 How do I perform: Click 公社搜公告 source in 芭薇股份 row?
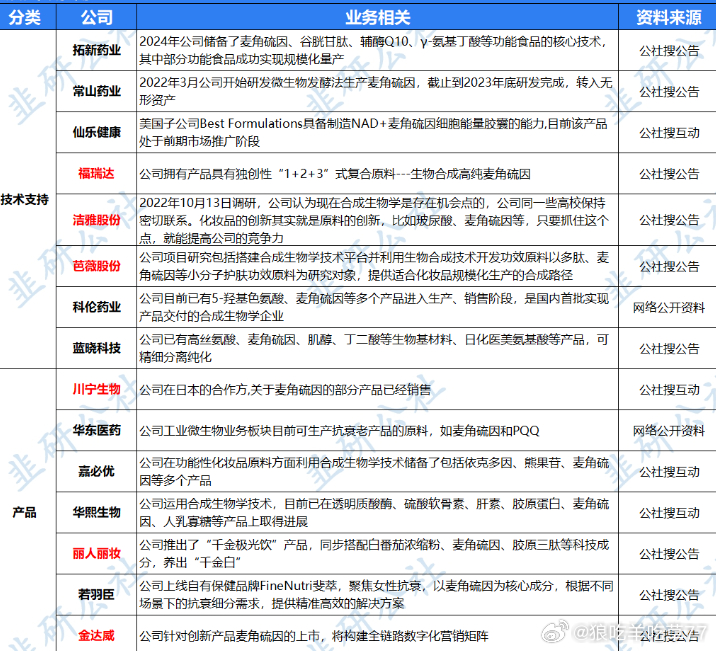(669, 267)
